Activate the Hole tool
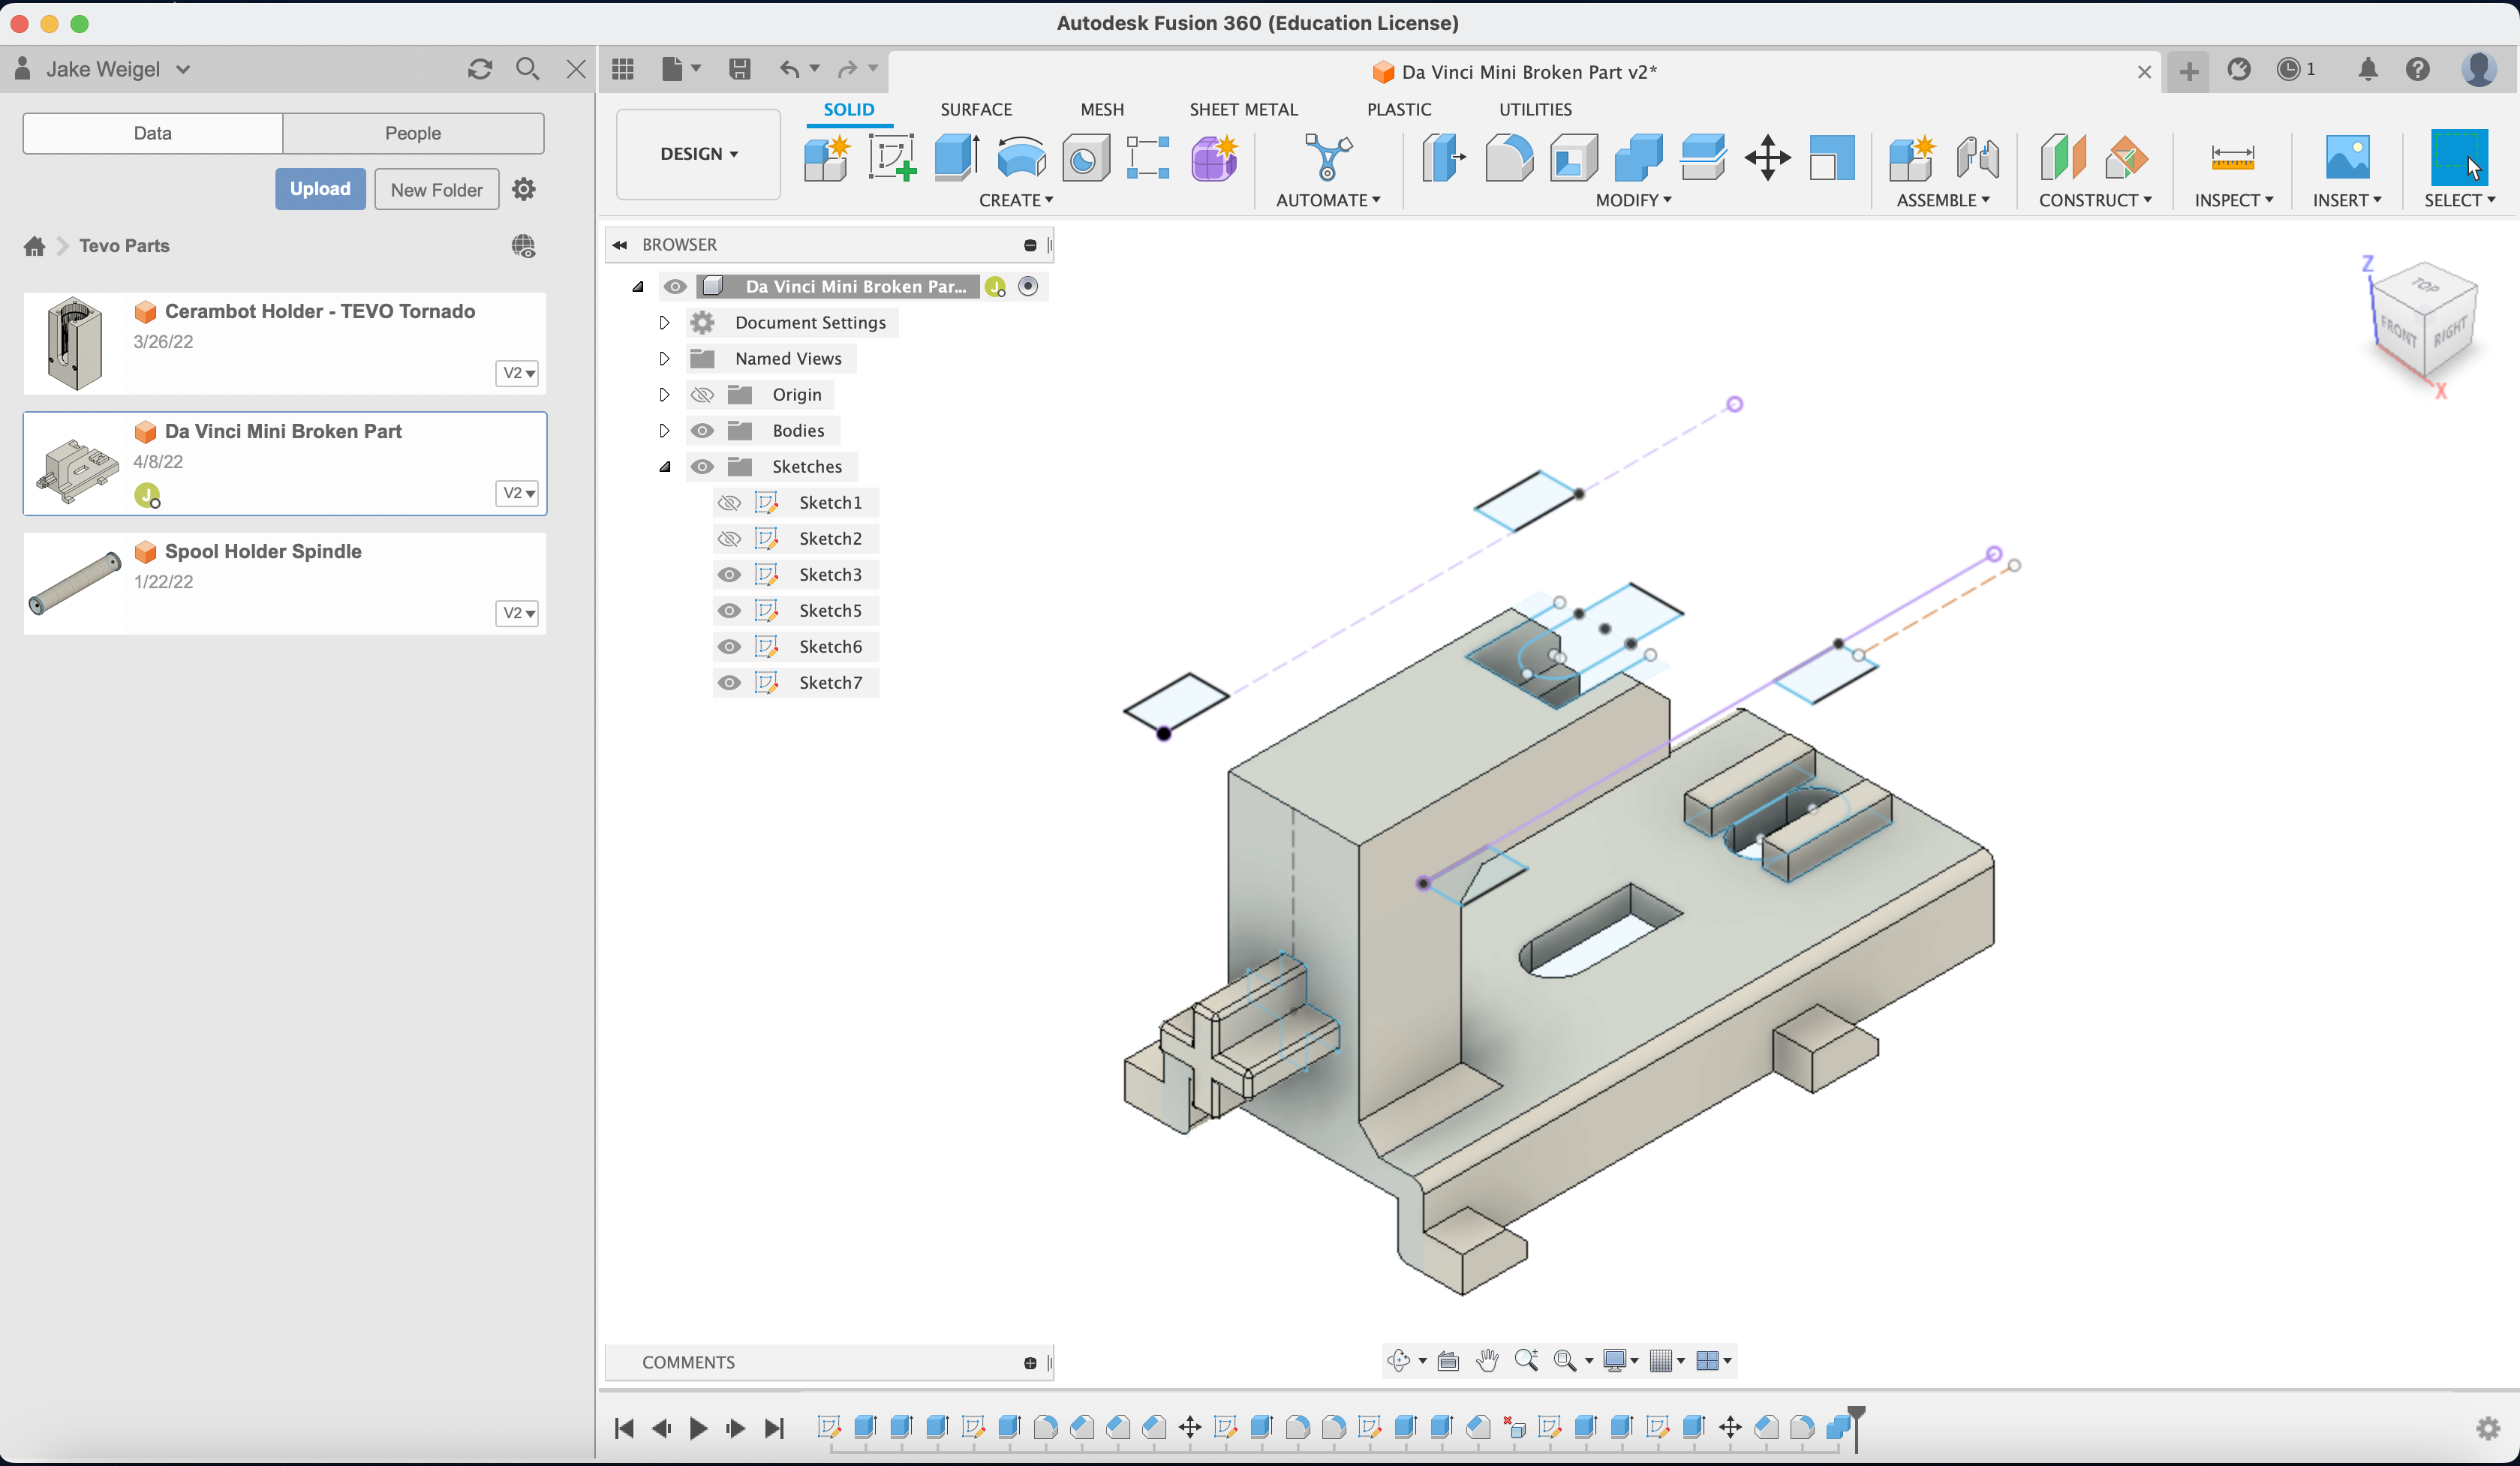 (1085, 158)
